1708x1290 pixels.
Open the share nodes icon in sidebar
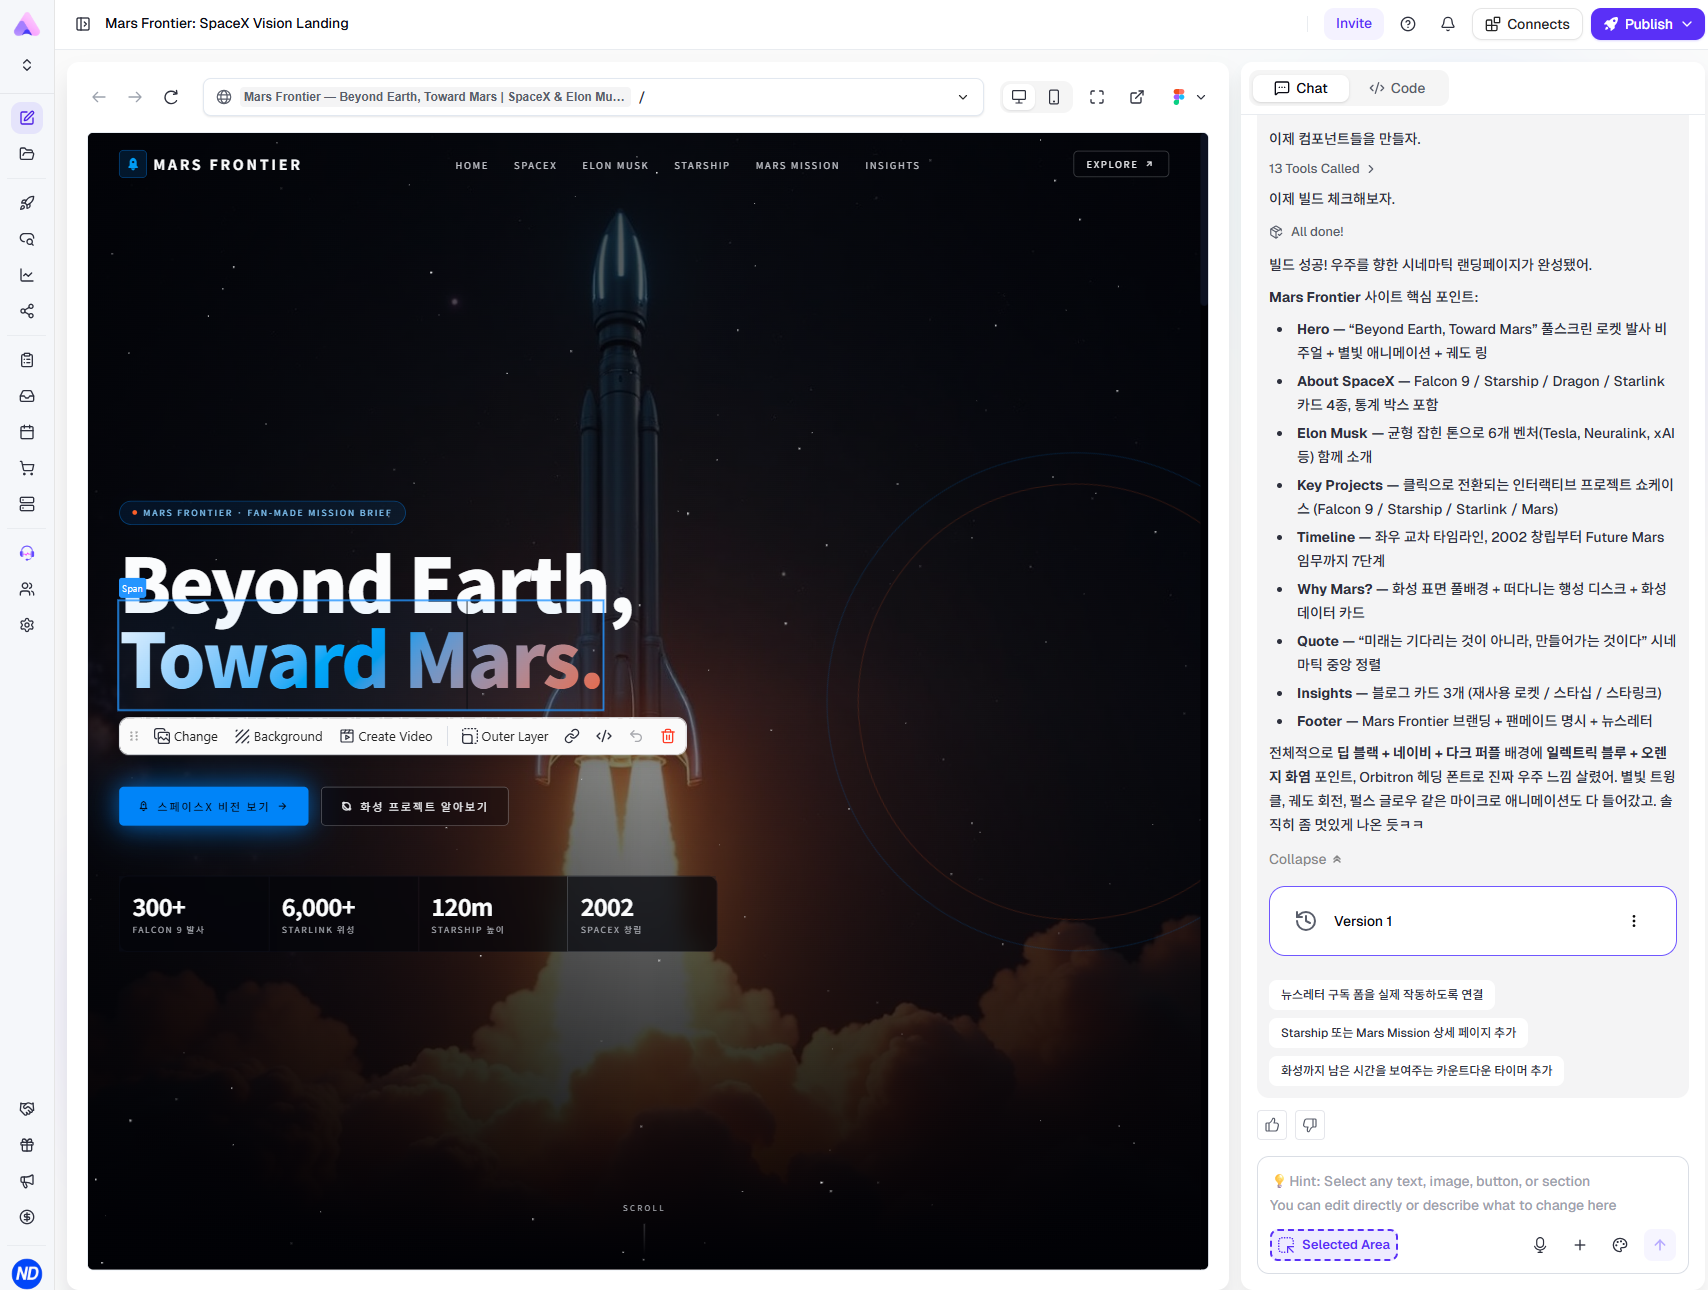coord(27,311)
